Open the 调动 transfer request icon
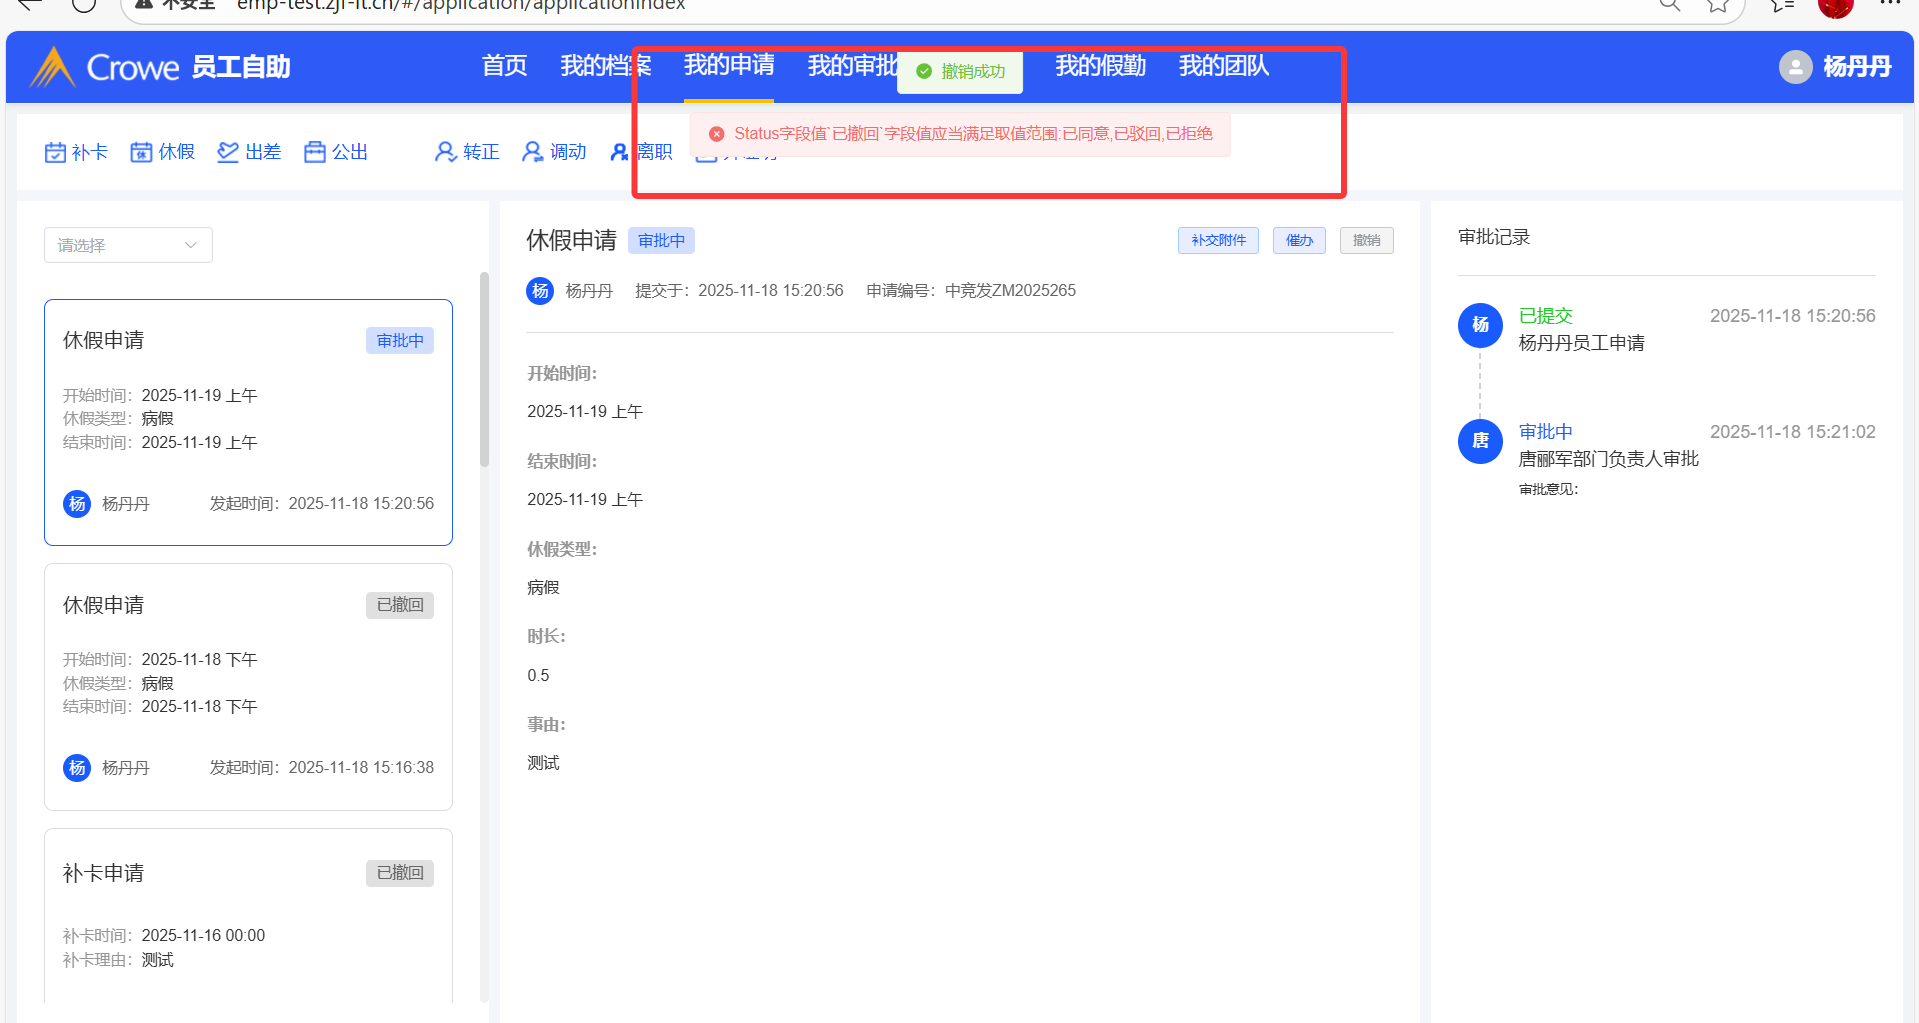 (554, 152)
